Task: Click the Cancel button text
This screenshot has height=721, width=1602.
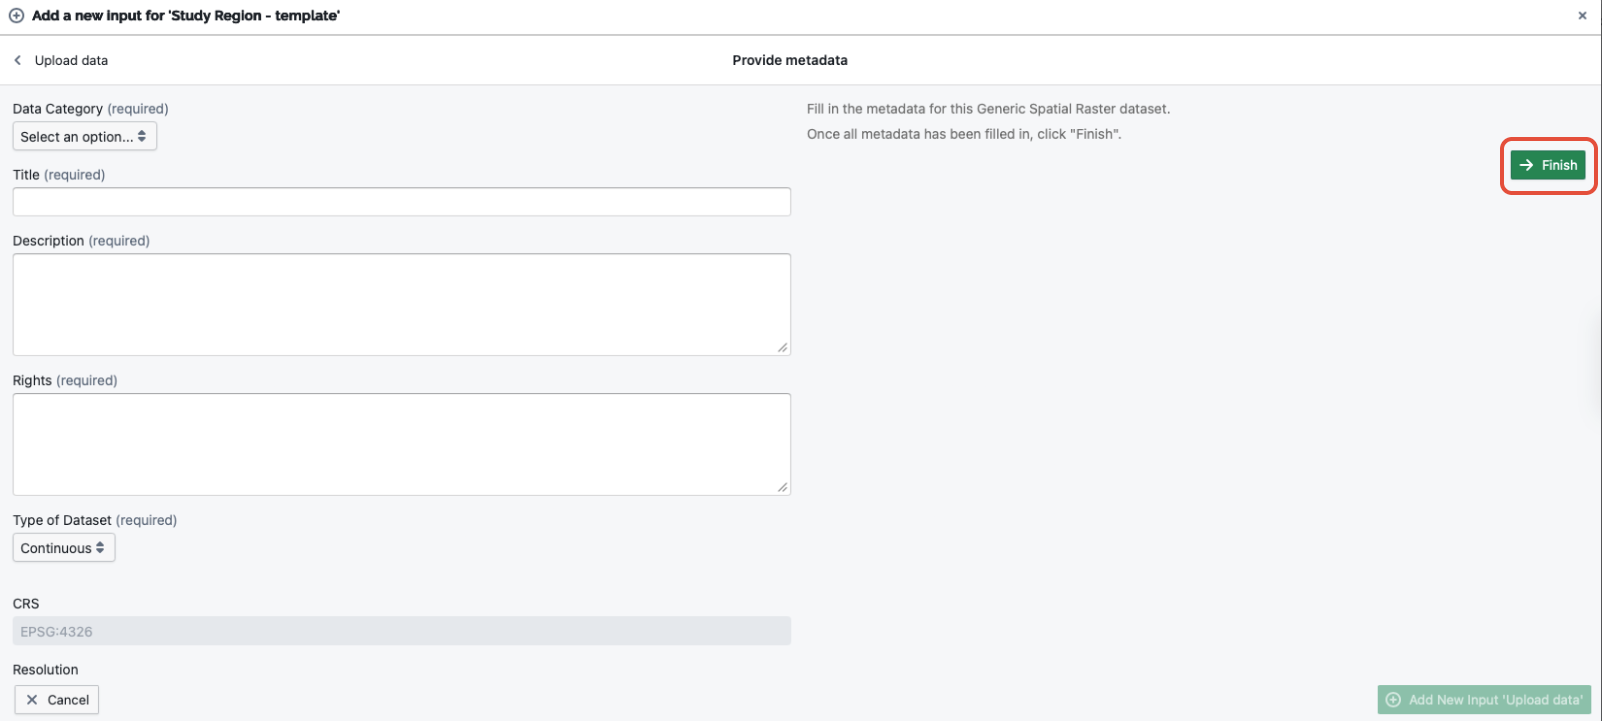Action: pyautogui.click(x=68, y=700)
